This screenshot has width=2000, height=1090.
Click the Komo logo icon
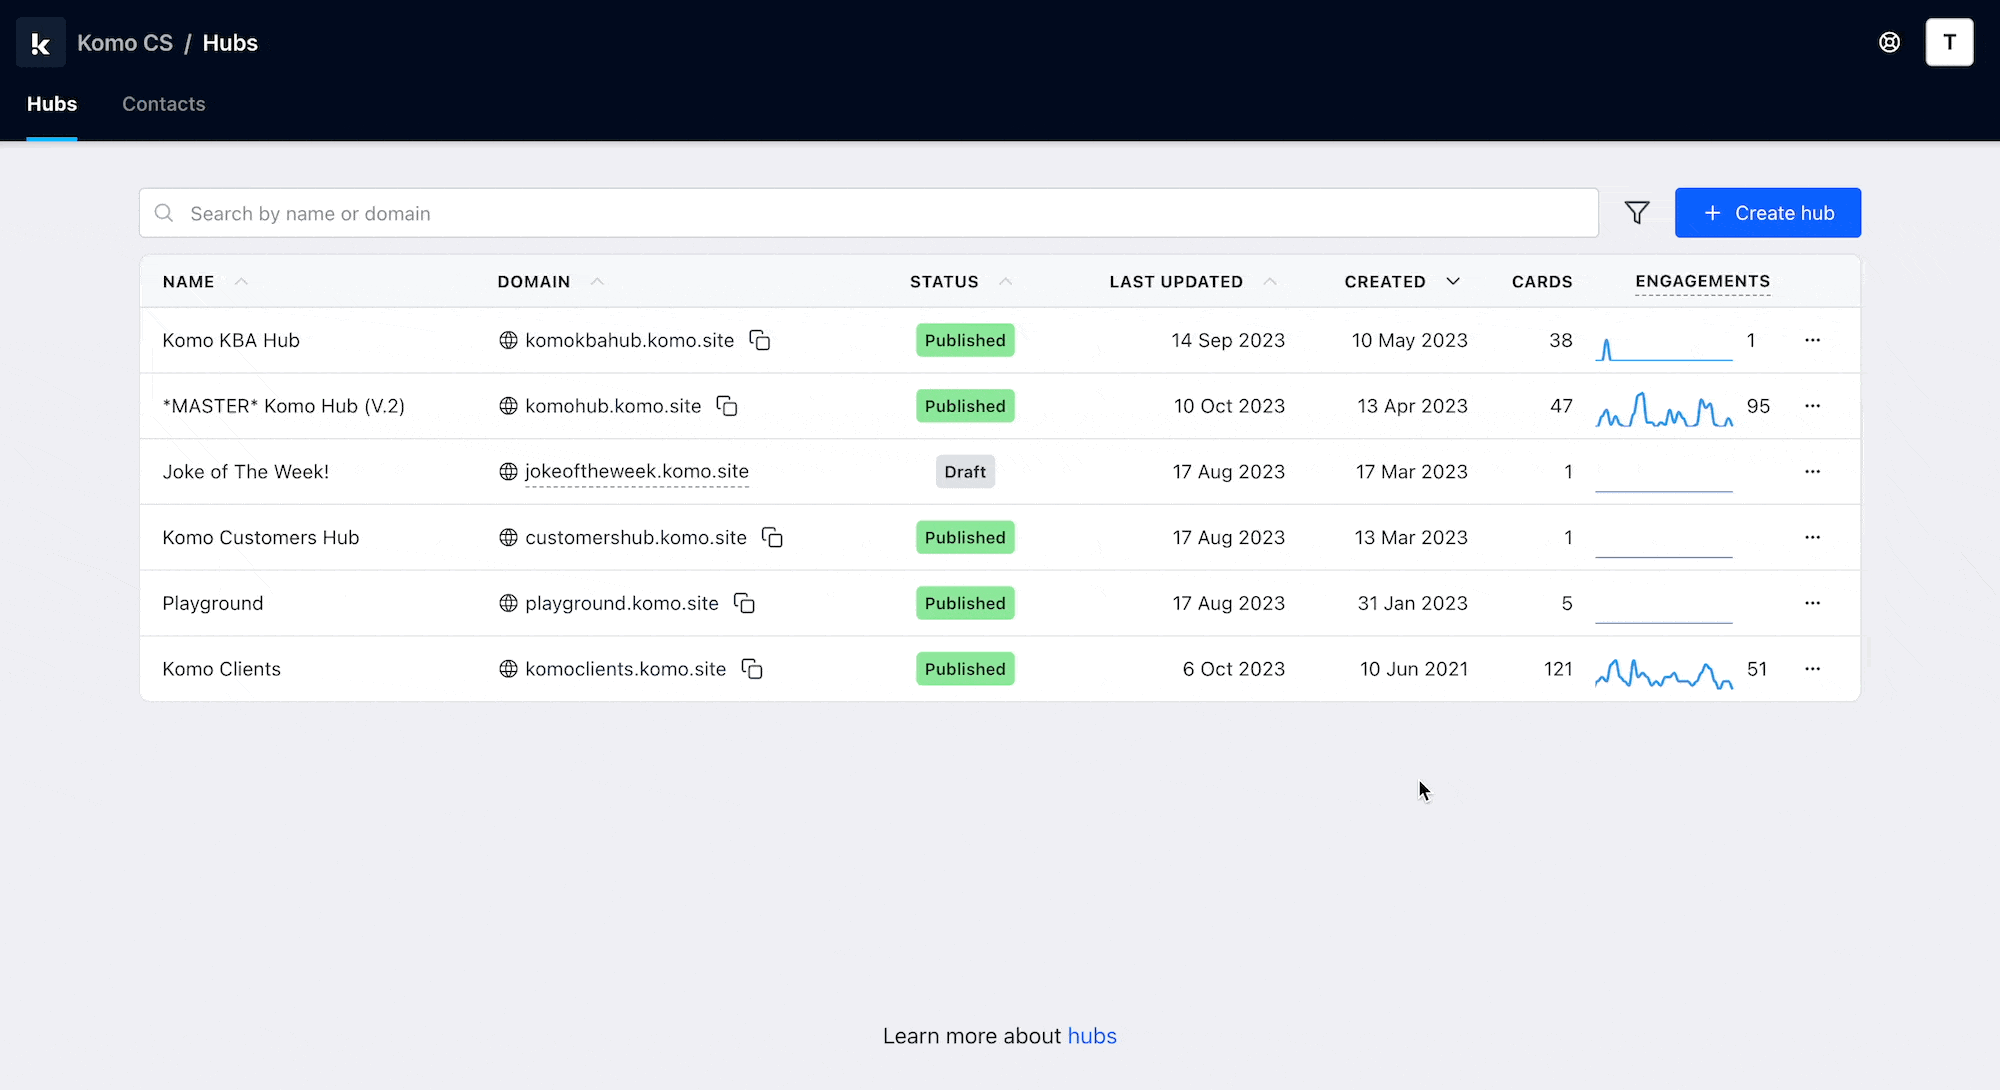click(x=41, y=43)
